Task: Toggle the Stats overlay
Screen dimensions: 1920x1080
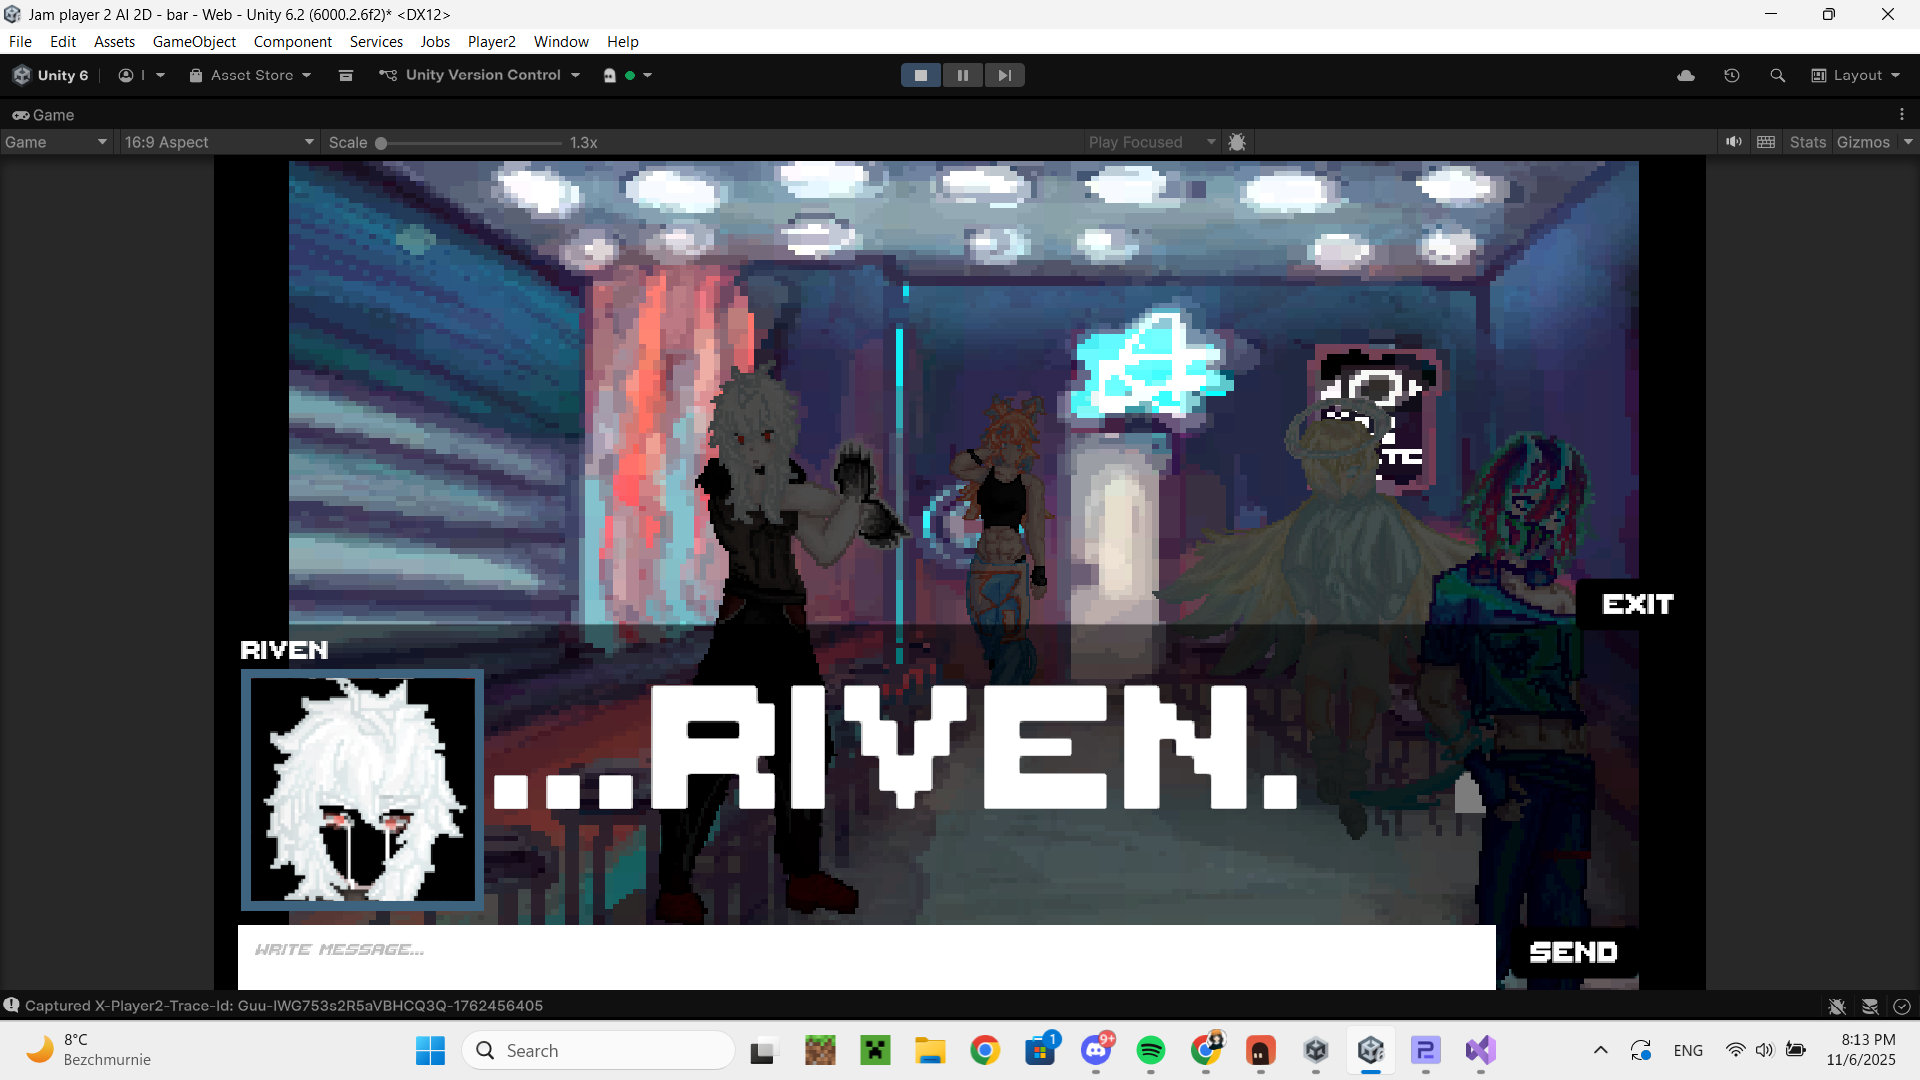Action: pyautogui.click(x=1807, y=143)
